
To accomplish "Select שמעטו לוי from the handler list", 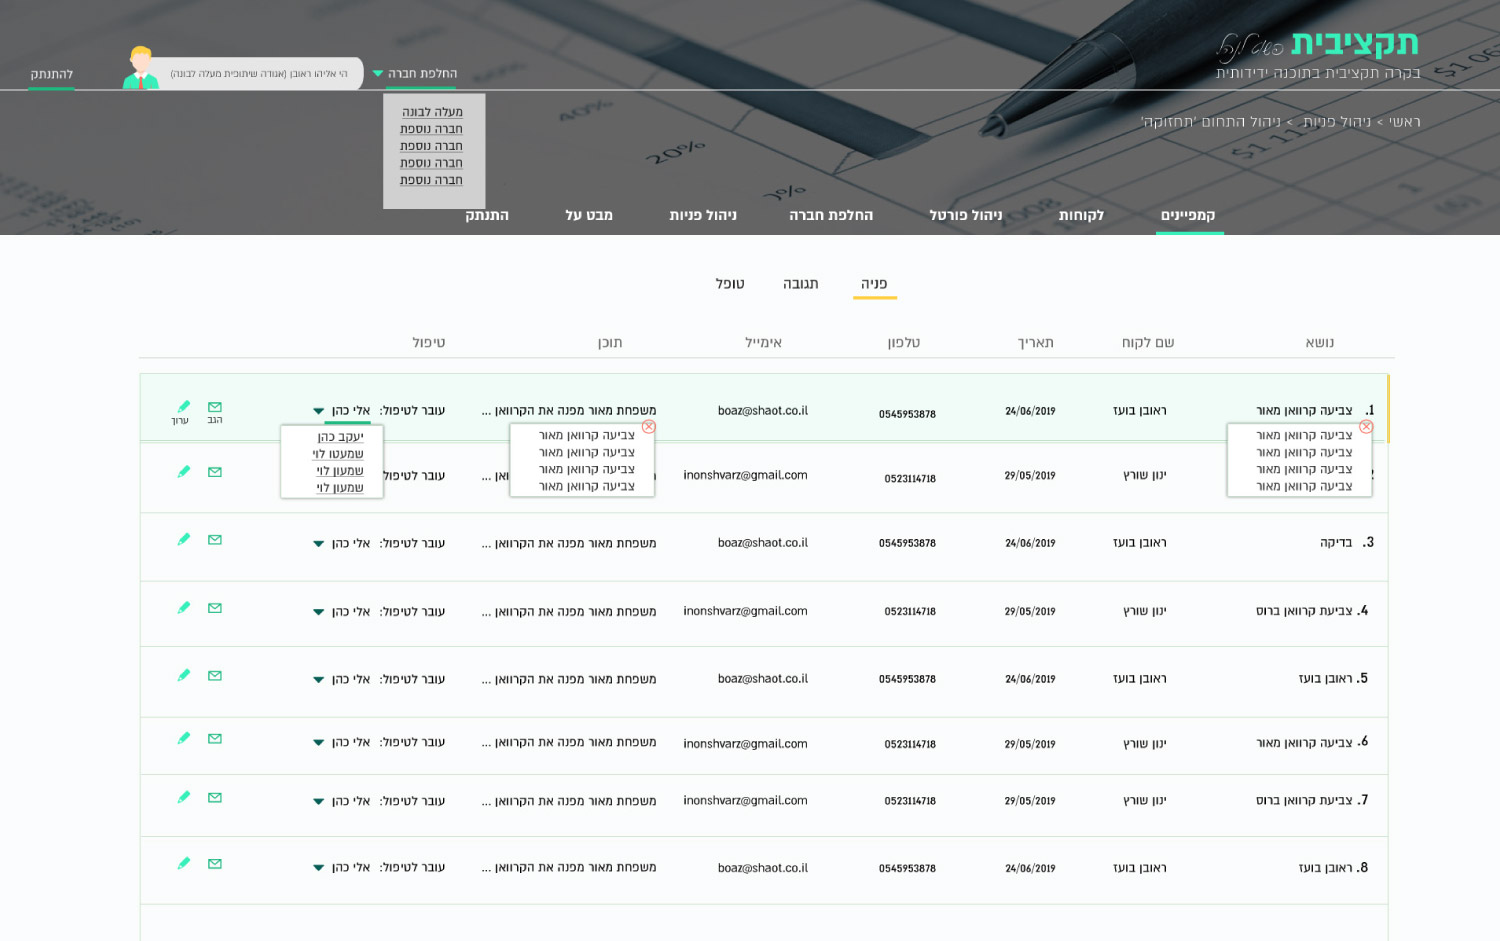I will pyautogui.click(x=338, y=454).
